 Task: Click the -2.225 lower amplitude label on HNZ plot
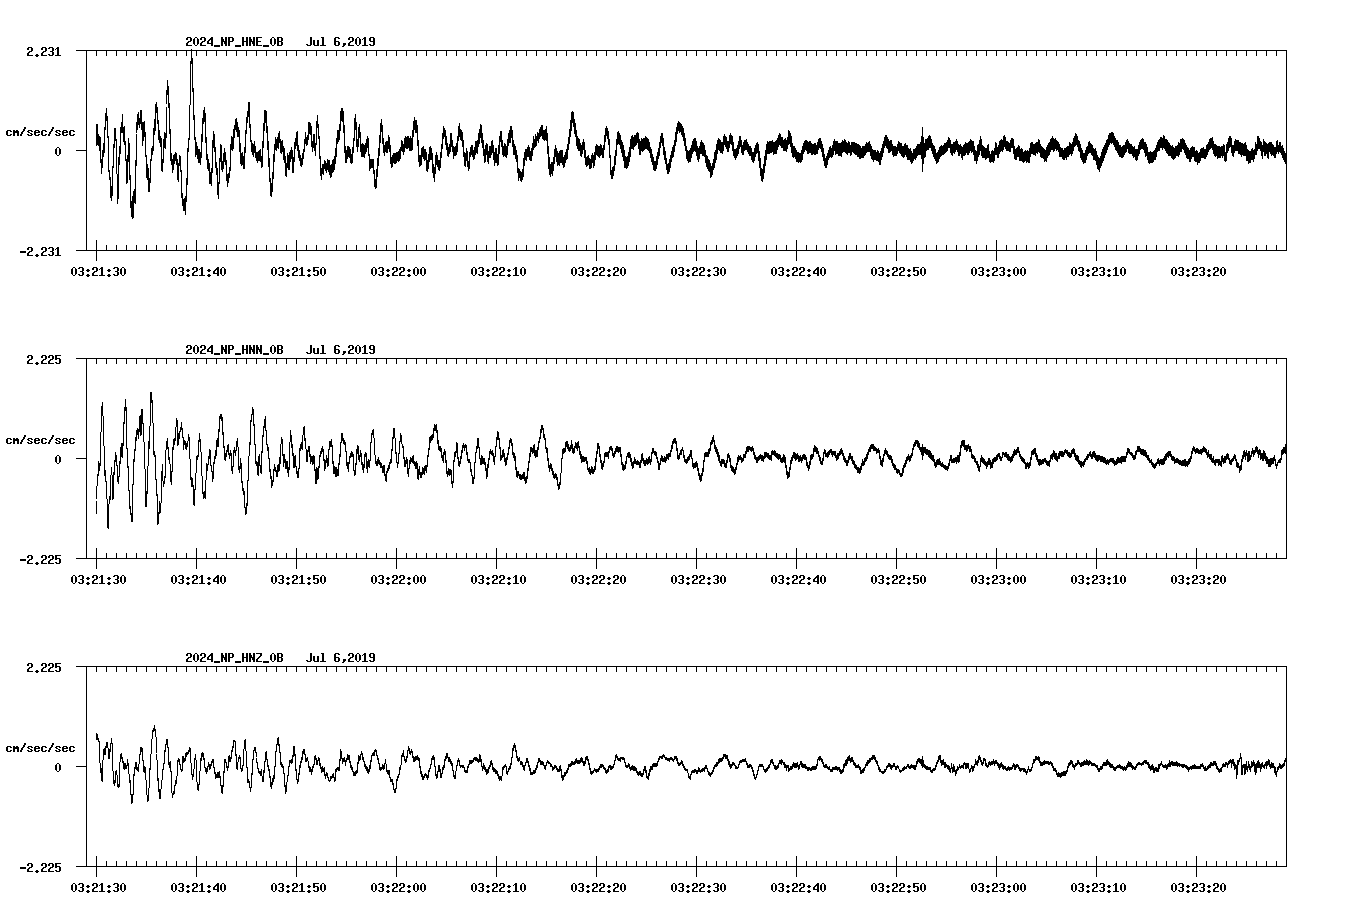pyautogui.click(x=41, y=868)
